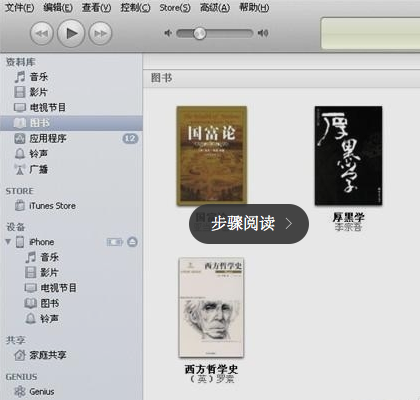This screenshot has height=400, width=420.
Task: Click the status display panel
Action: [370, 33]
